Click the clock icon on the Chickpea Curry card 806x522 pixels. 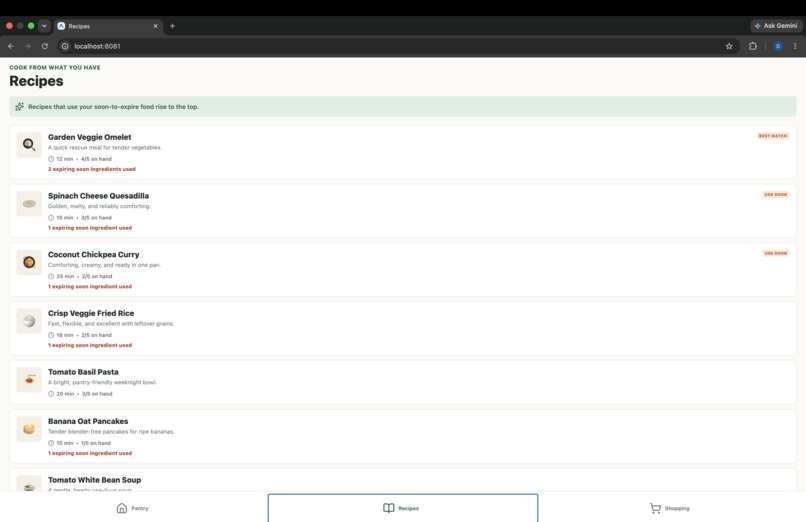(51, 276)
